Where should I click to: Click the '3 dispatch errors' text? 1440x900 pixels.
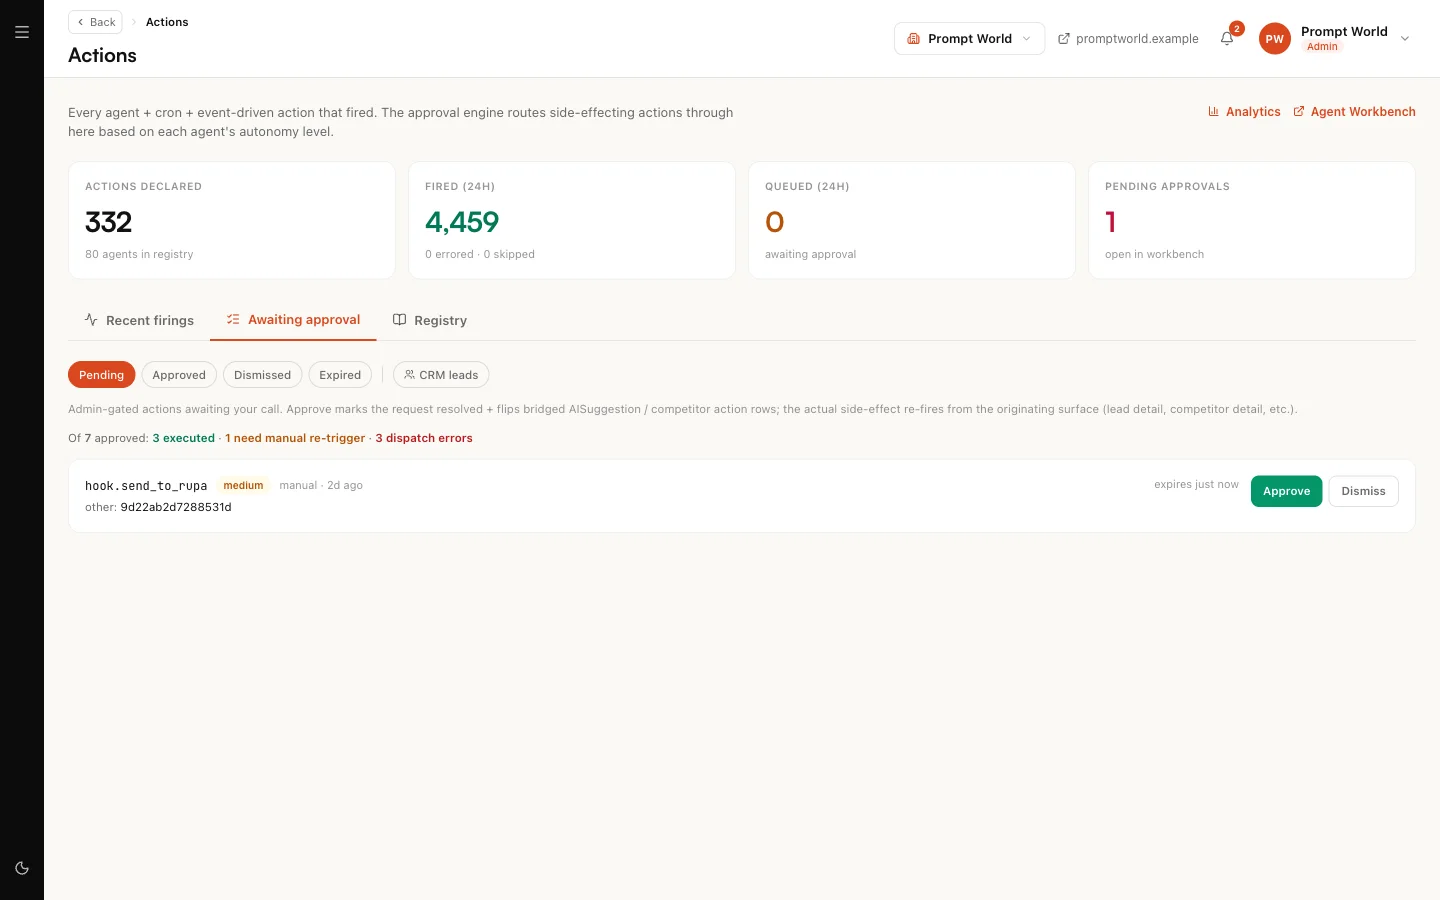[x=424, y=438]
